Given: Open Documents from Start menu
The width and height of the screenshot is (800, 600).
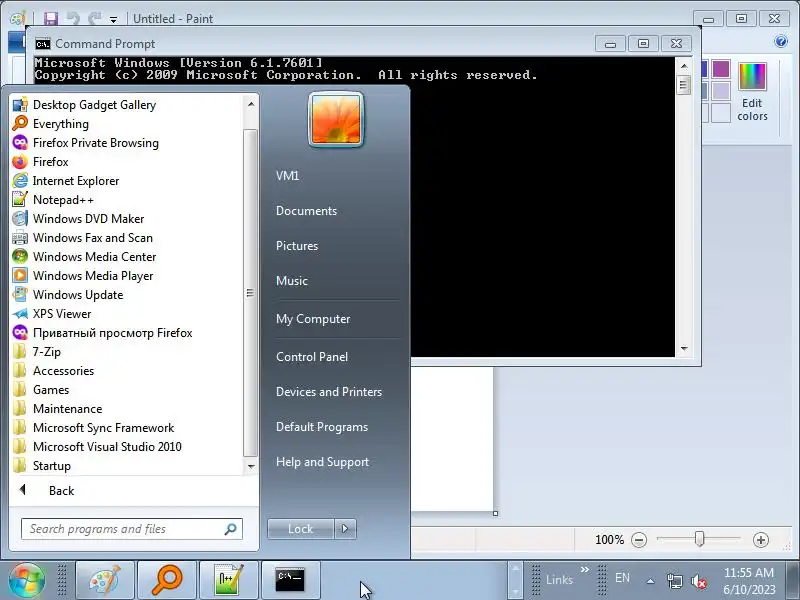Looking at the screenshot, I should click(x=306, y=211).
